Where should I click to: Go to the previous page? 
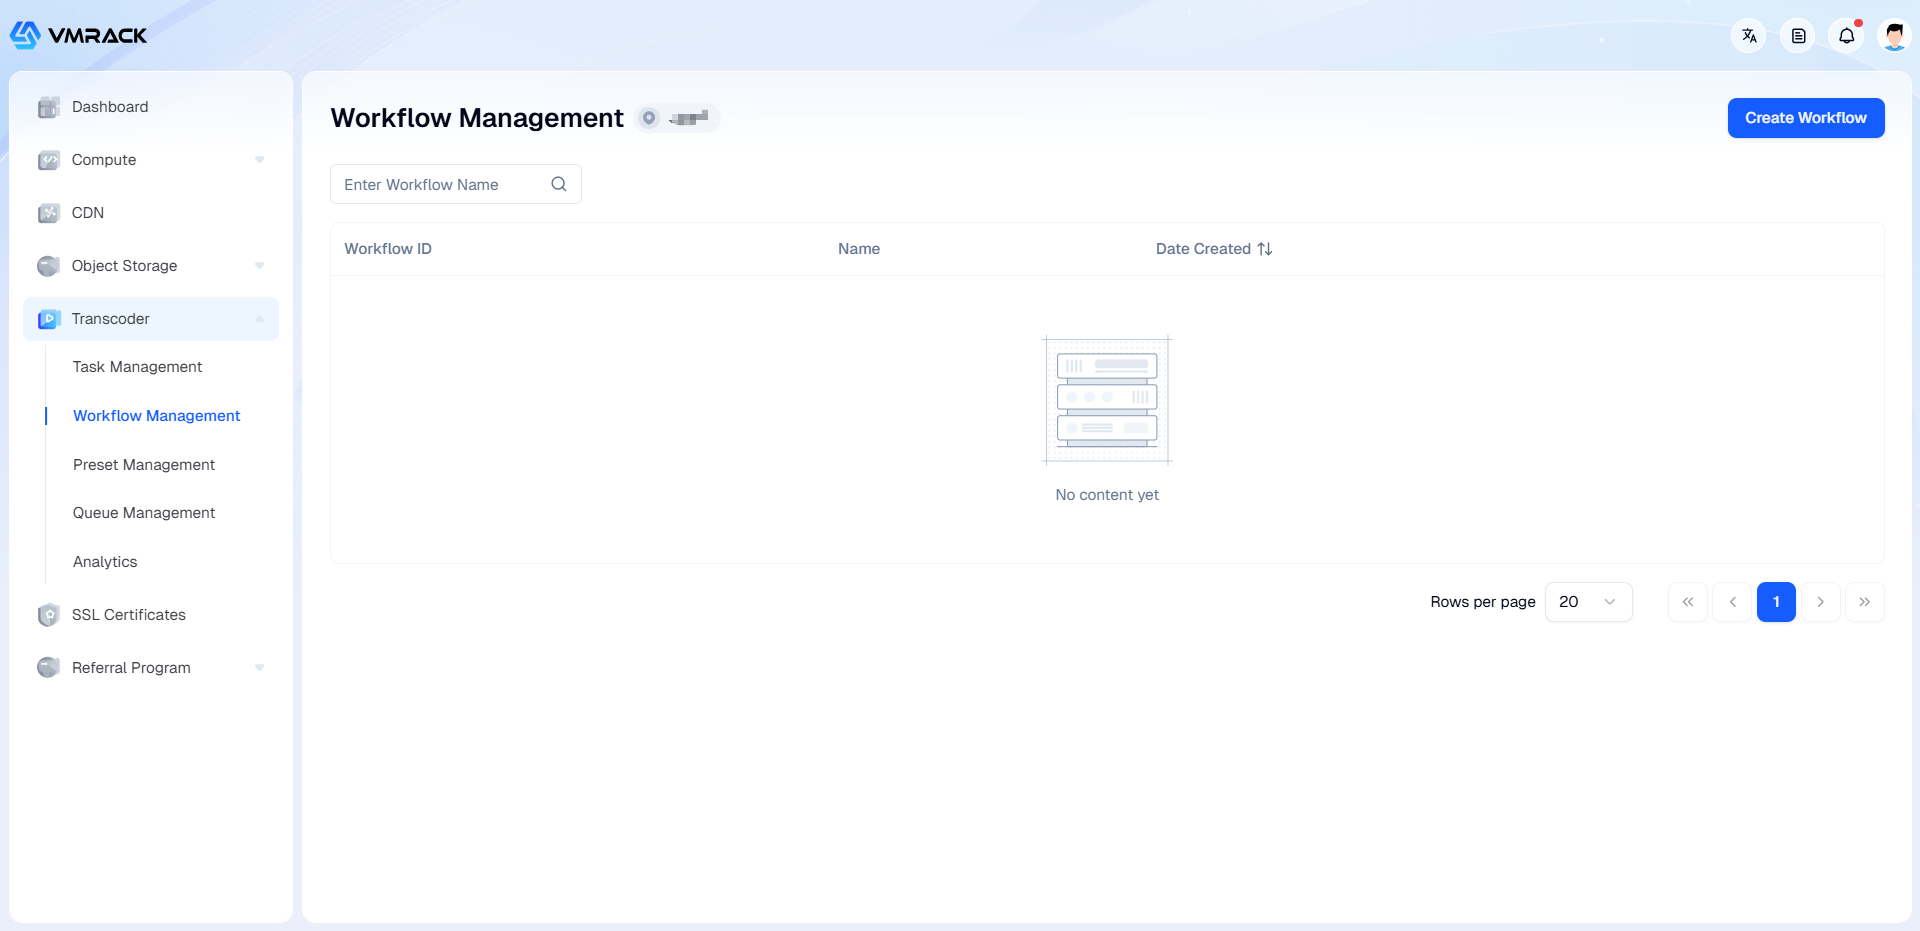[1732, 602]
